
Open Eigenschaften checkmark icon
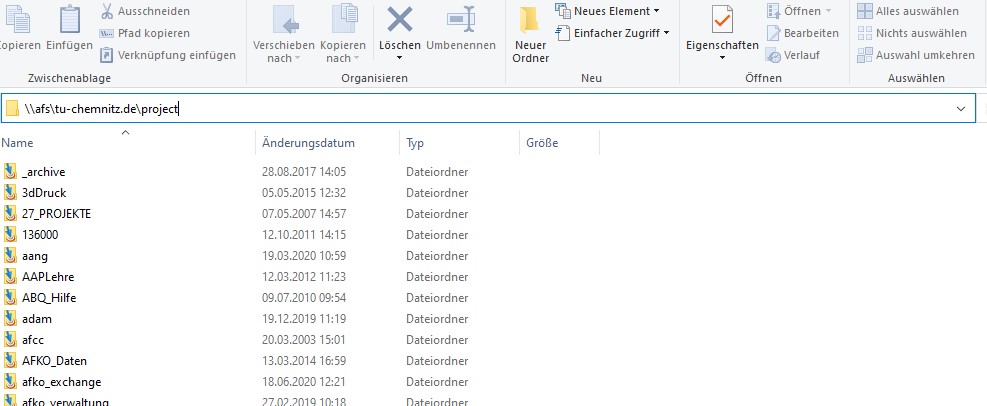pyautogui.click(x=721, y=20)
